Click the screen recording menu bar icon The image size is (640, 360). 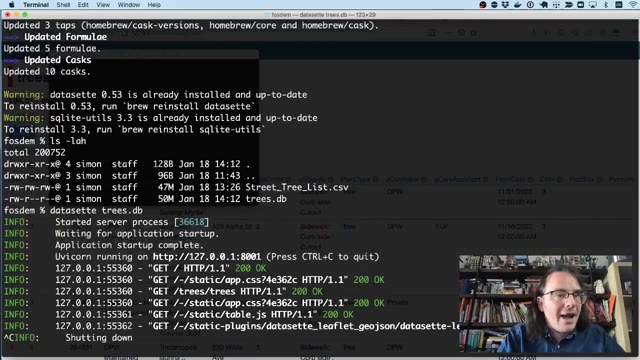pyautogui.click(x=580, y=5)
